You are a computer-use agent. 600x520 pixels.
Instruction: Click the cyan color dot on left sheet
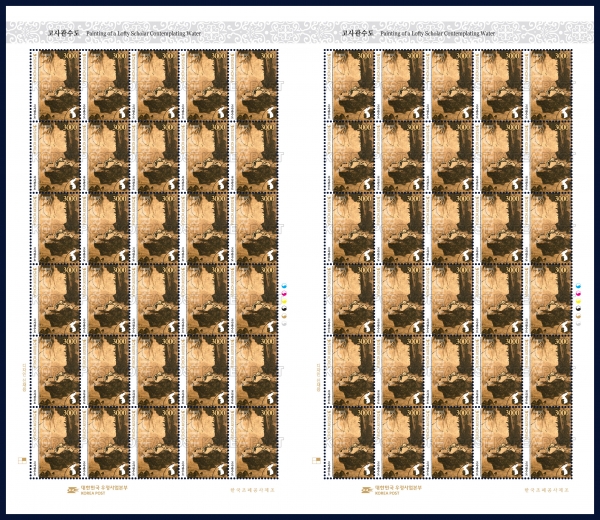coord(286,287)
